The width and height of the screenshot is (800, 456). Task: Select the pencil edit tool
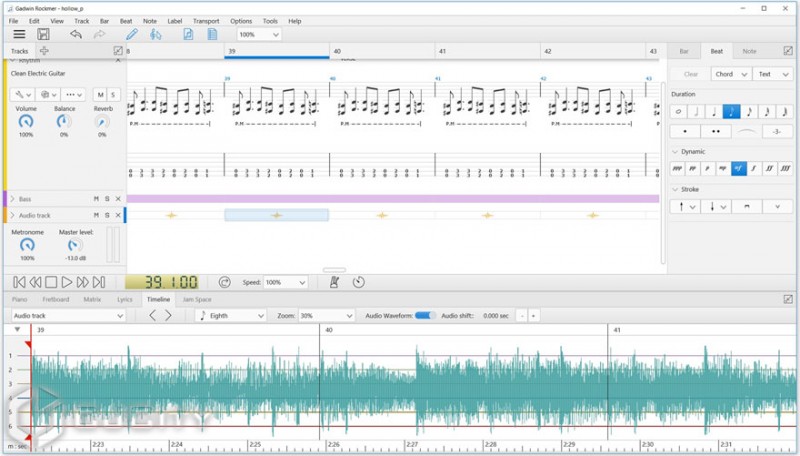132,34
